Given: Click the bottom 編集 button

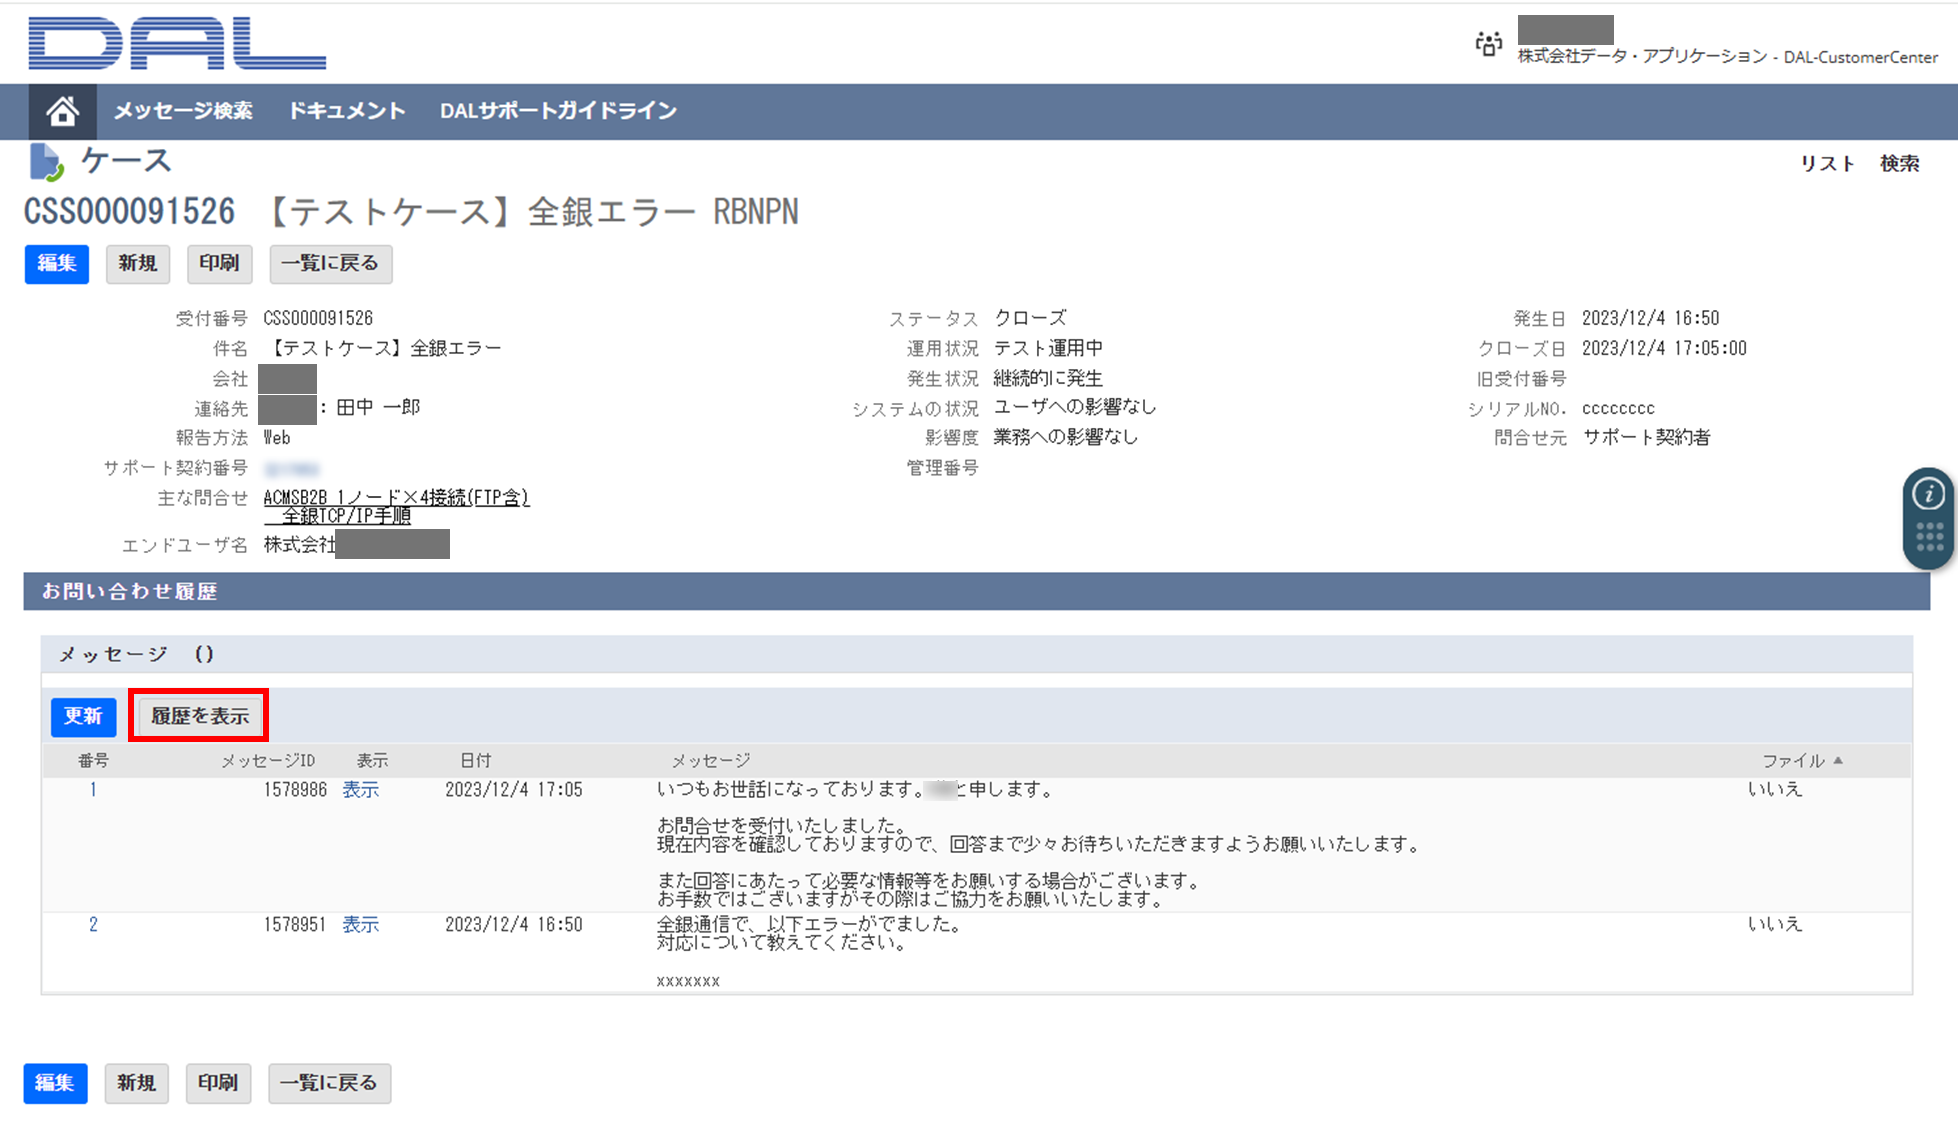Looking at the screenshot, I should click(x=55, y=1084).
